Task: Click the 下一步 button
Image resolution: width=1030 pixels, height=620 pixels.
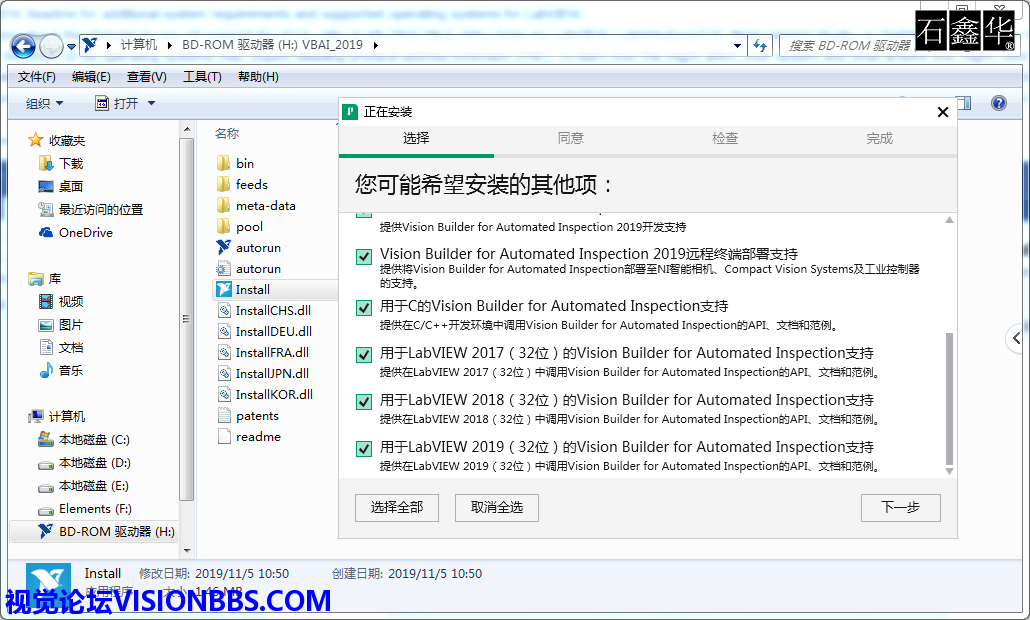Action: (901, 508)
